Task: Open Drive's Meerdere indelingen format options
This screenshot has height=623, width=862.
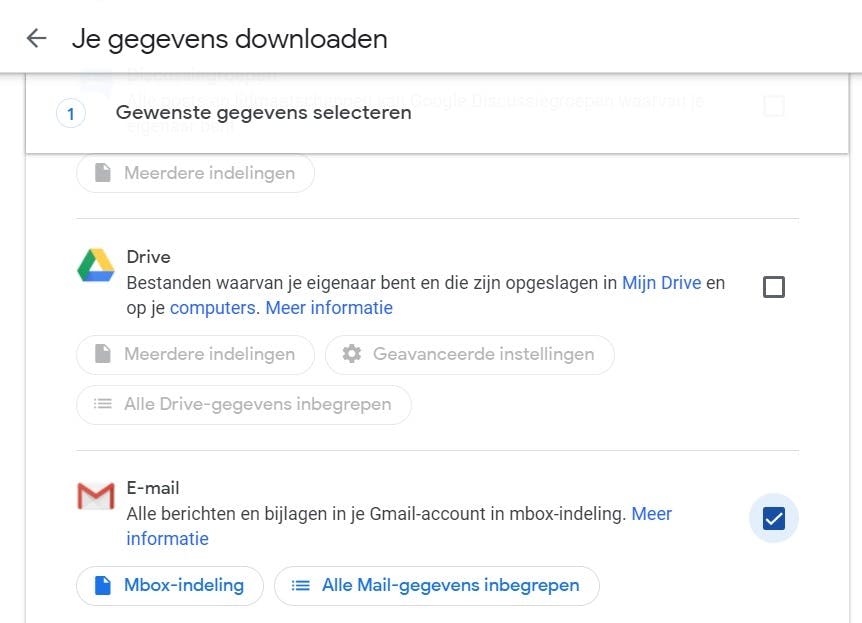Action: [x=195, y=354]
